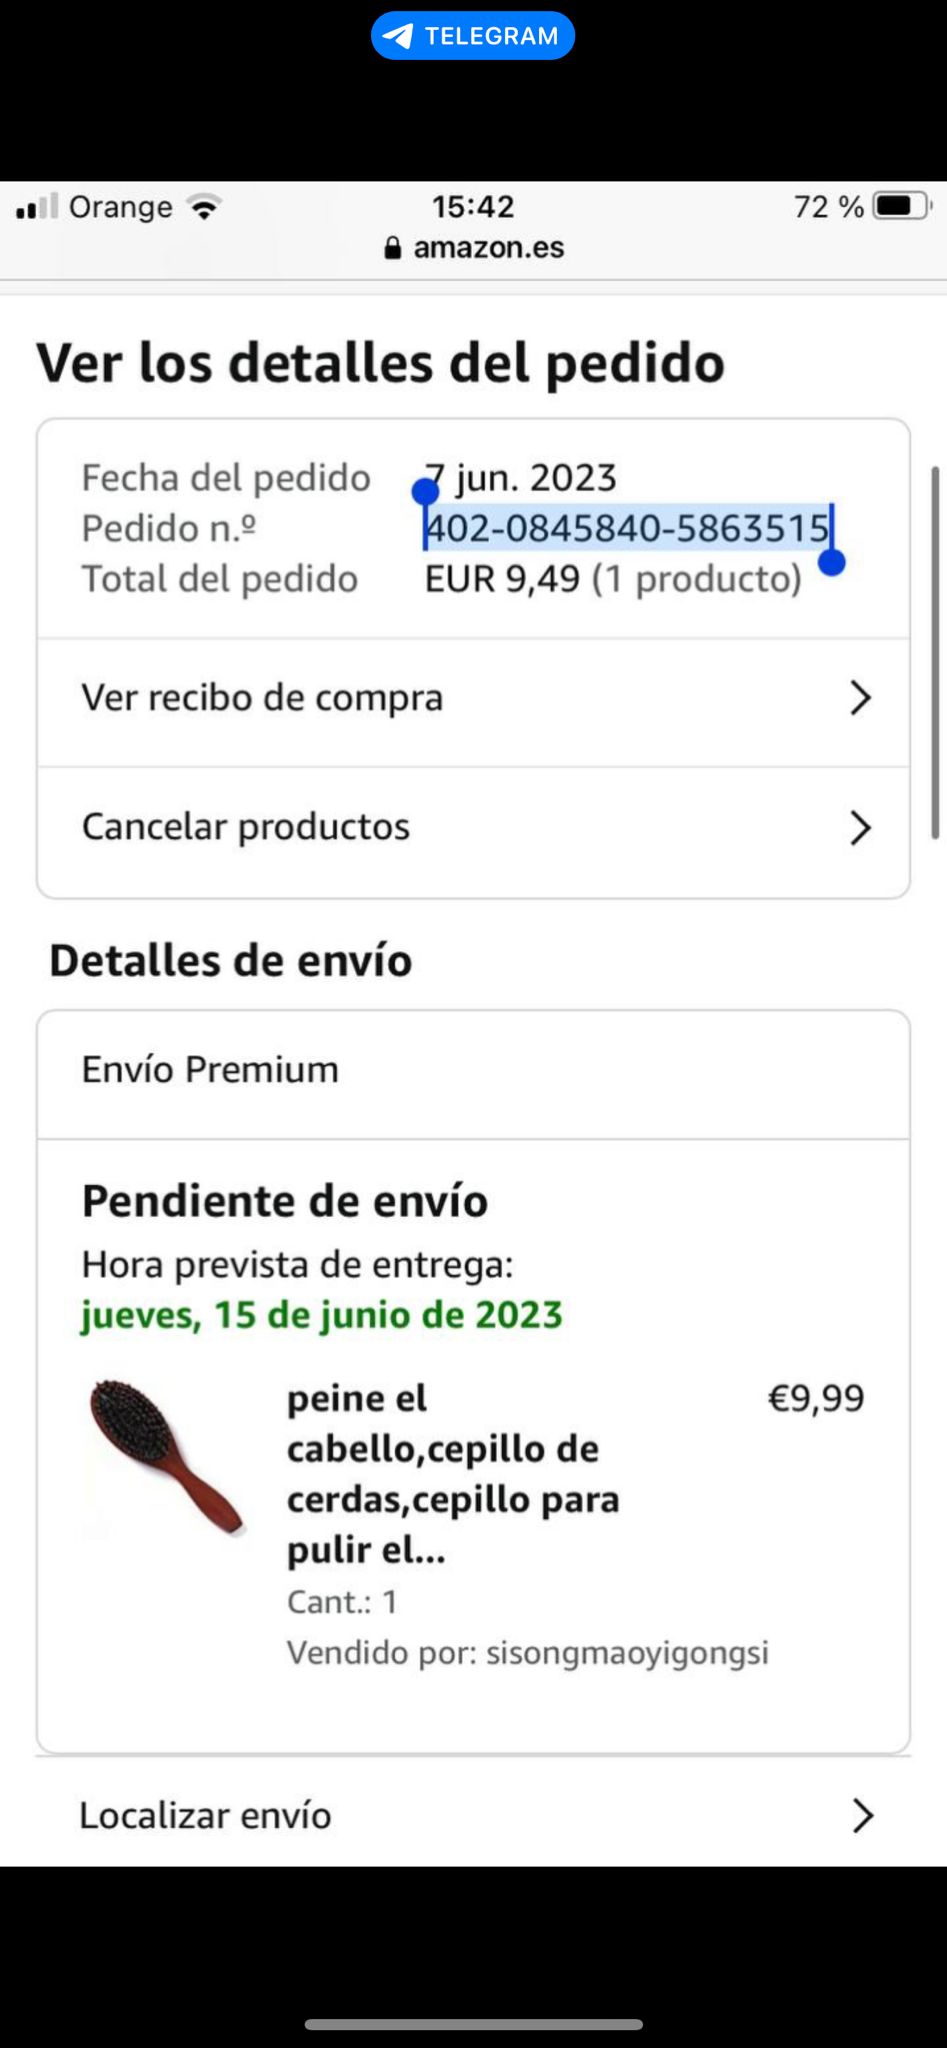Tap the hairbrush product thumbnail
This screenshot has width=947, height=2048.
pyautogui.click(x=166, y=1457)
